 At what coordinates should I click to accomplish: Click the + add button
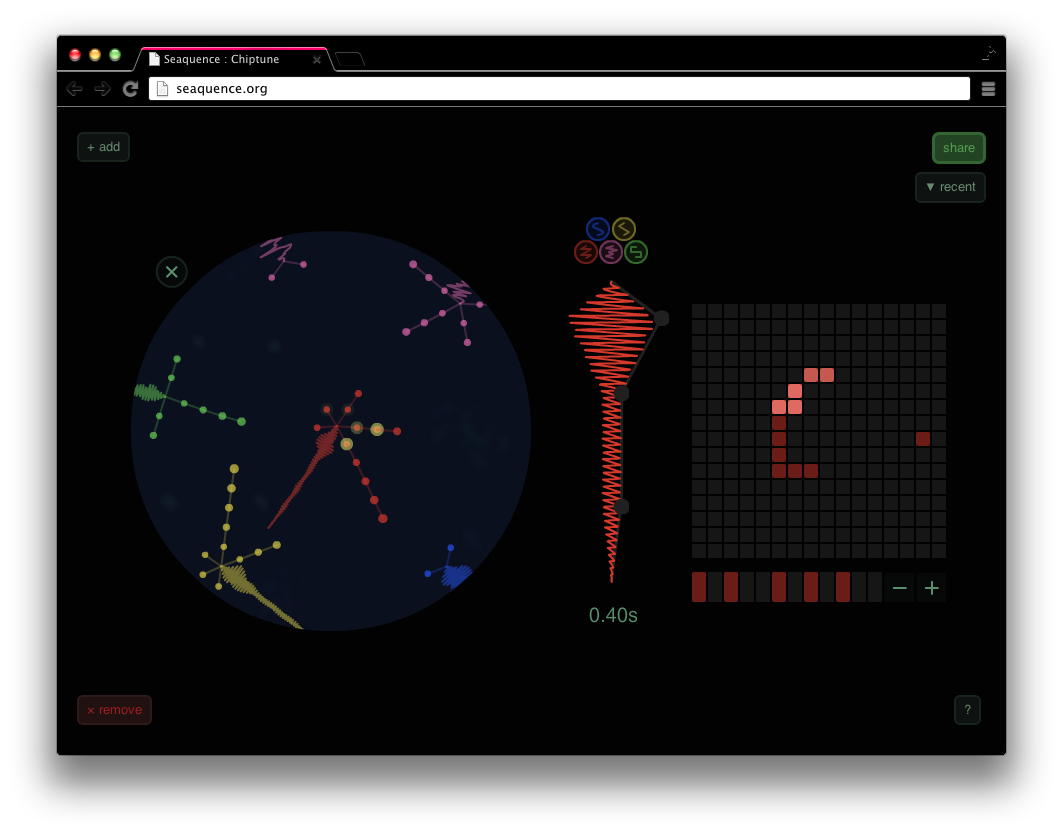103,147
